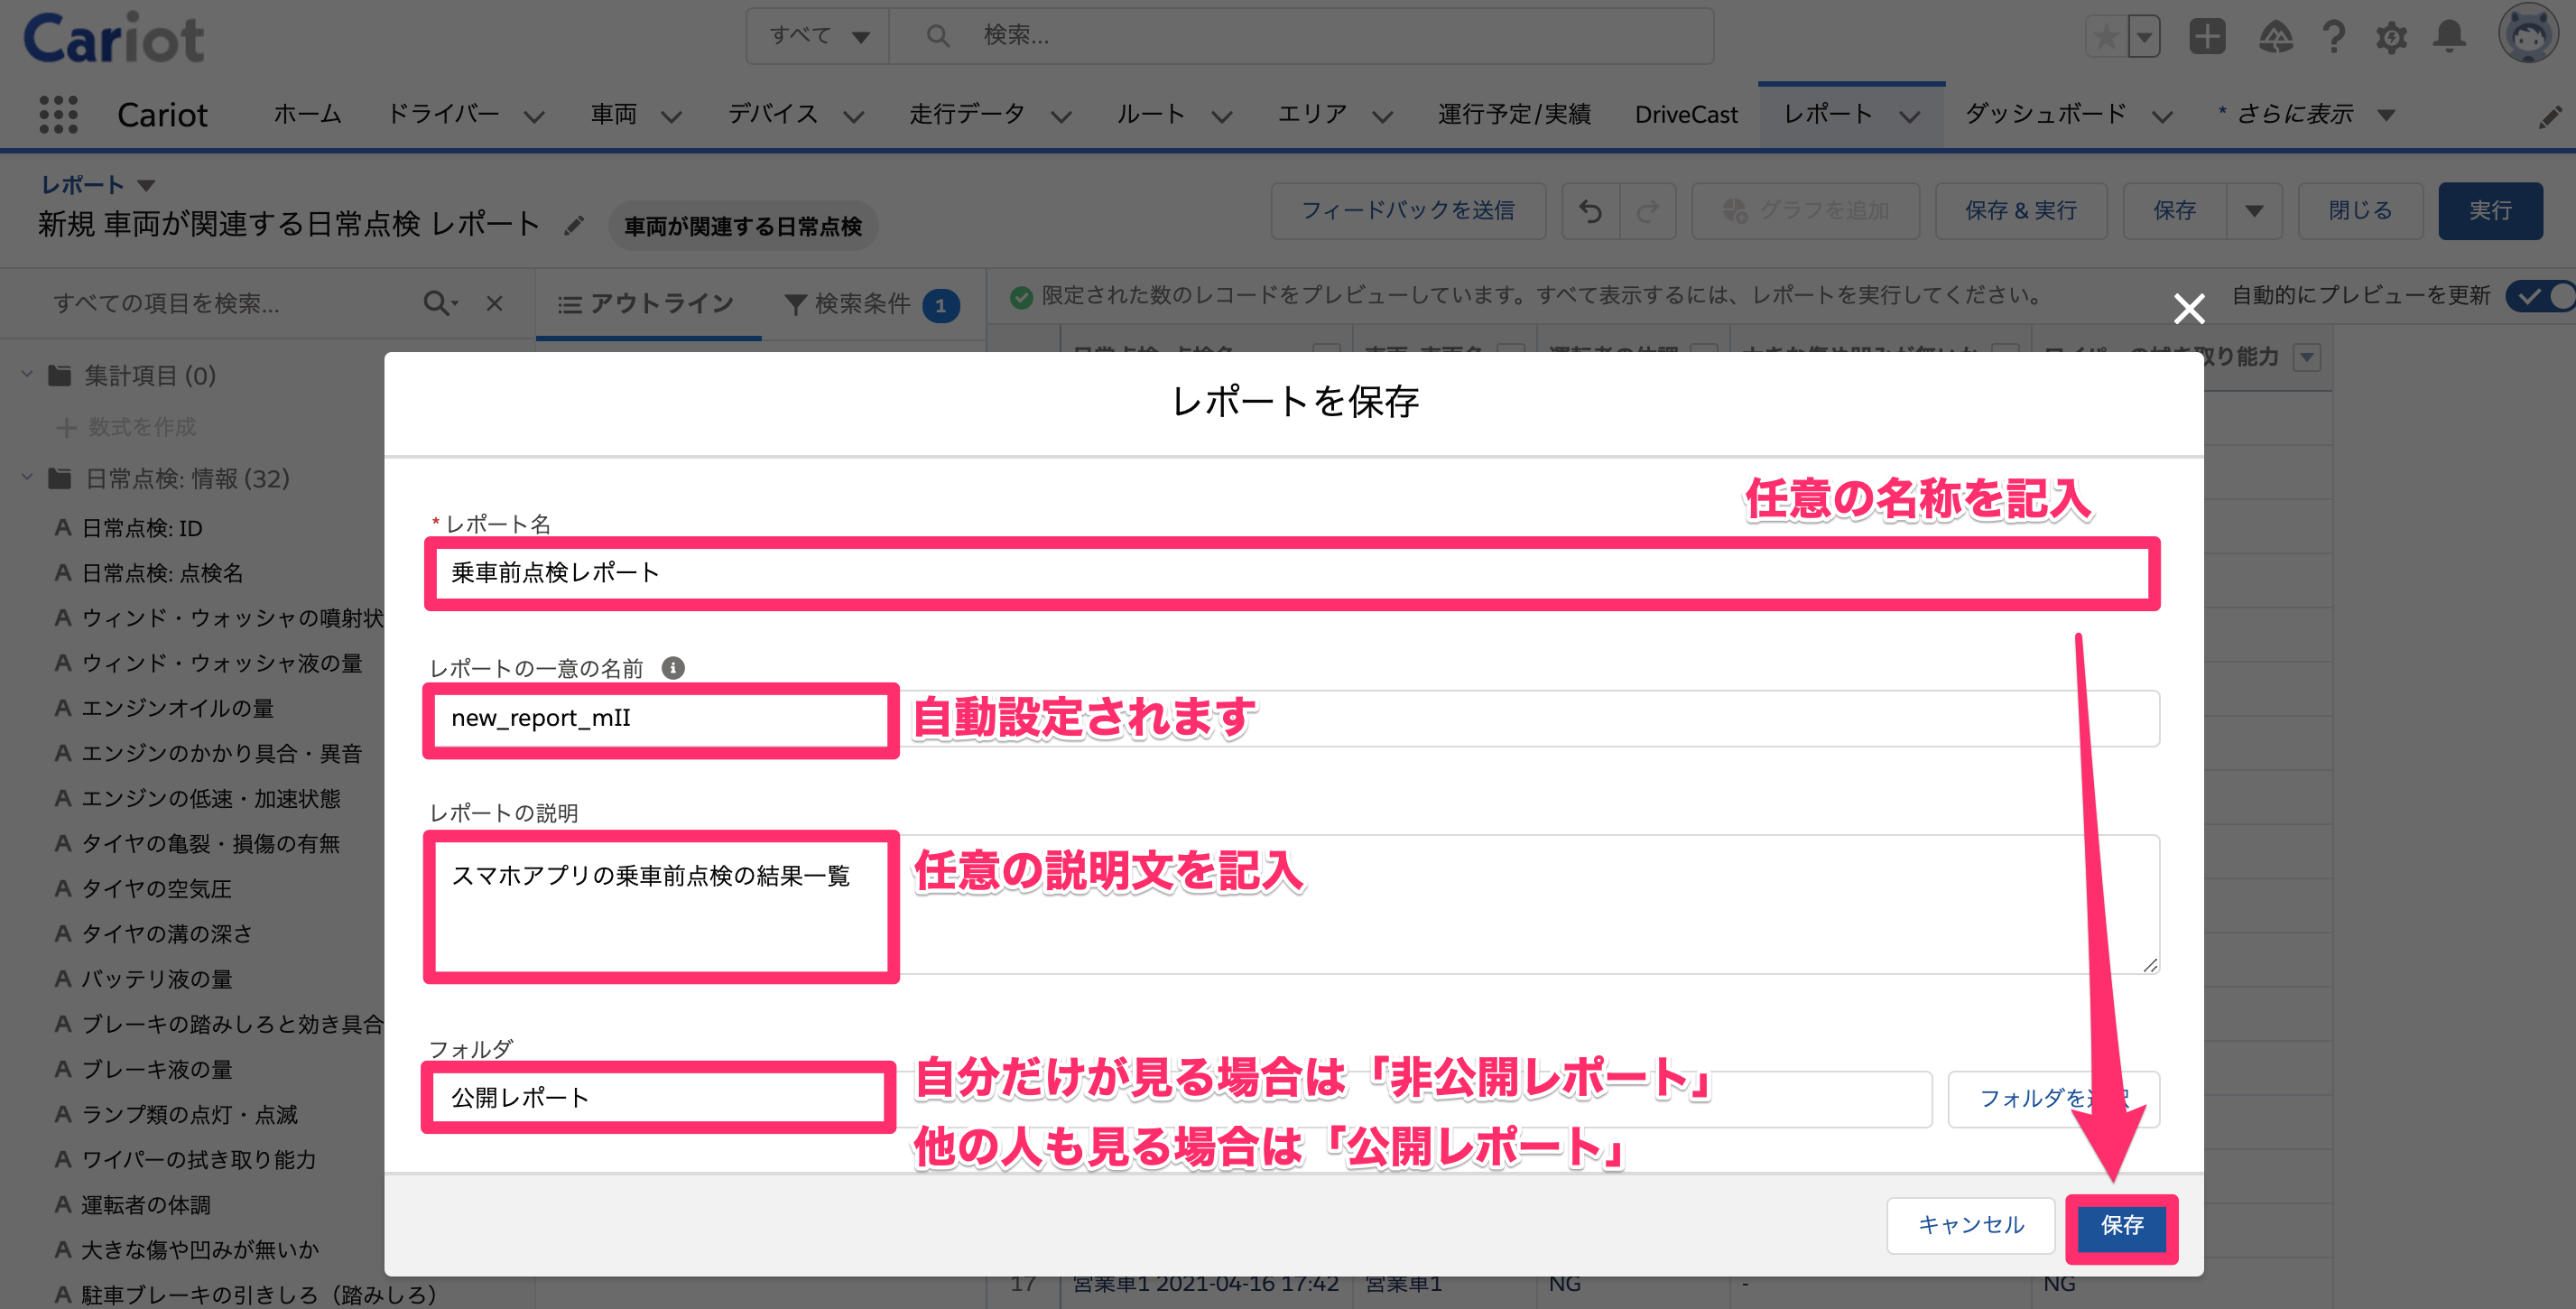Click the favorites star icon
This screenshot has height=1309, width=2576.
click(x=2105, y=37)
